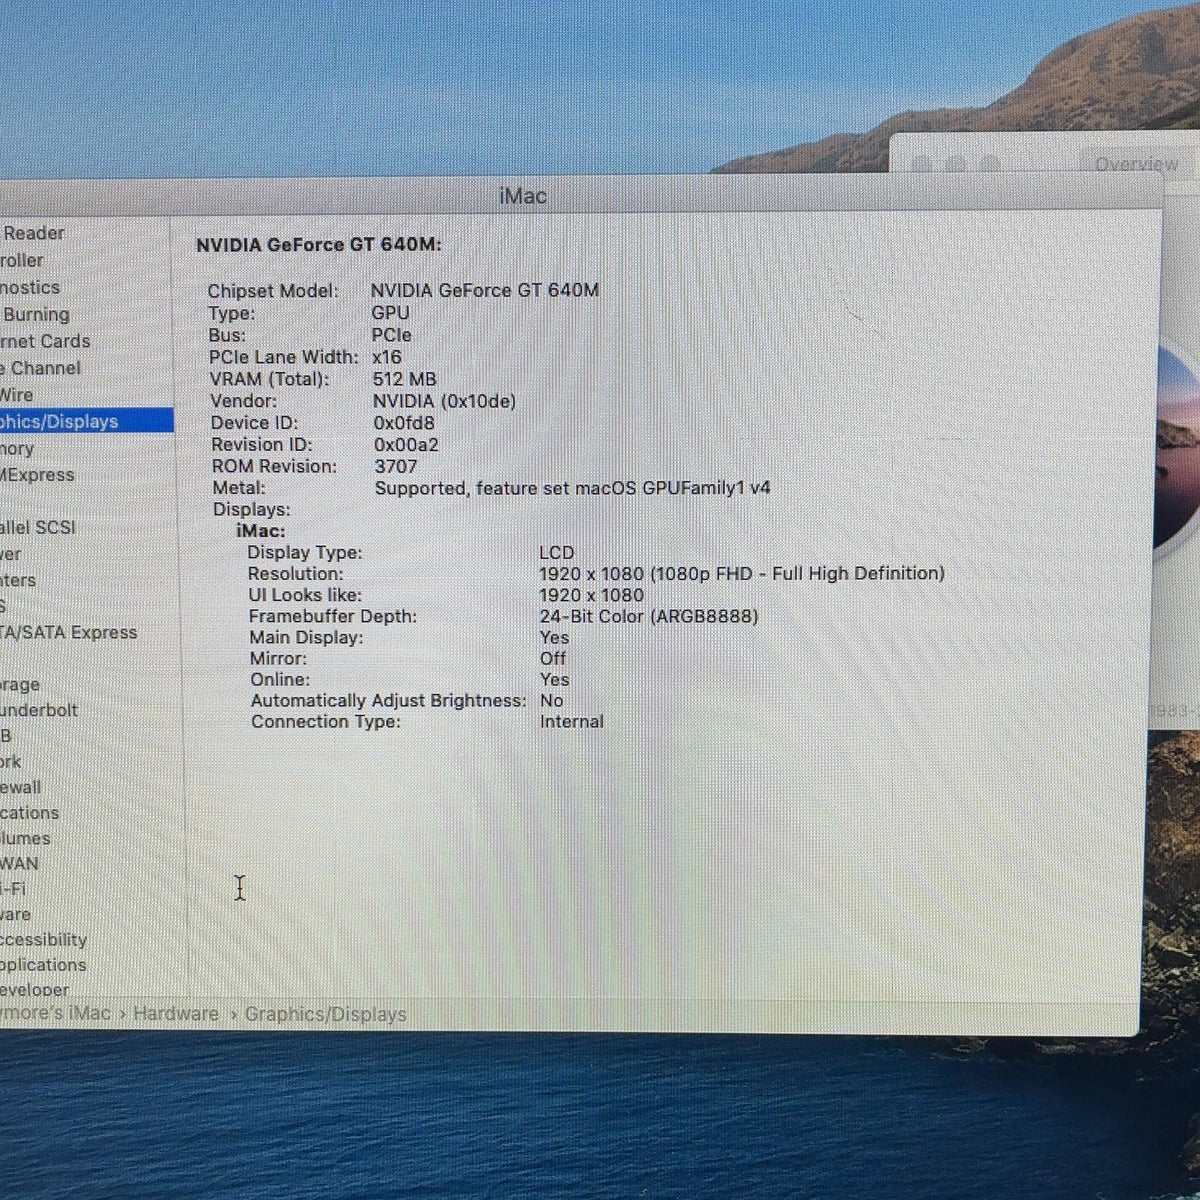The width and height of the screenshot is (1200, 1200).
Task: Select Graphics/Displays in the sidebar
Action: tap(86, 421)
